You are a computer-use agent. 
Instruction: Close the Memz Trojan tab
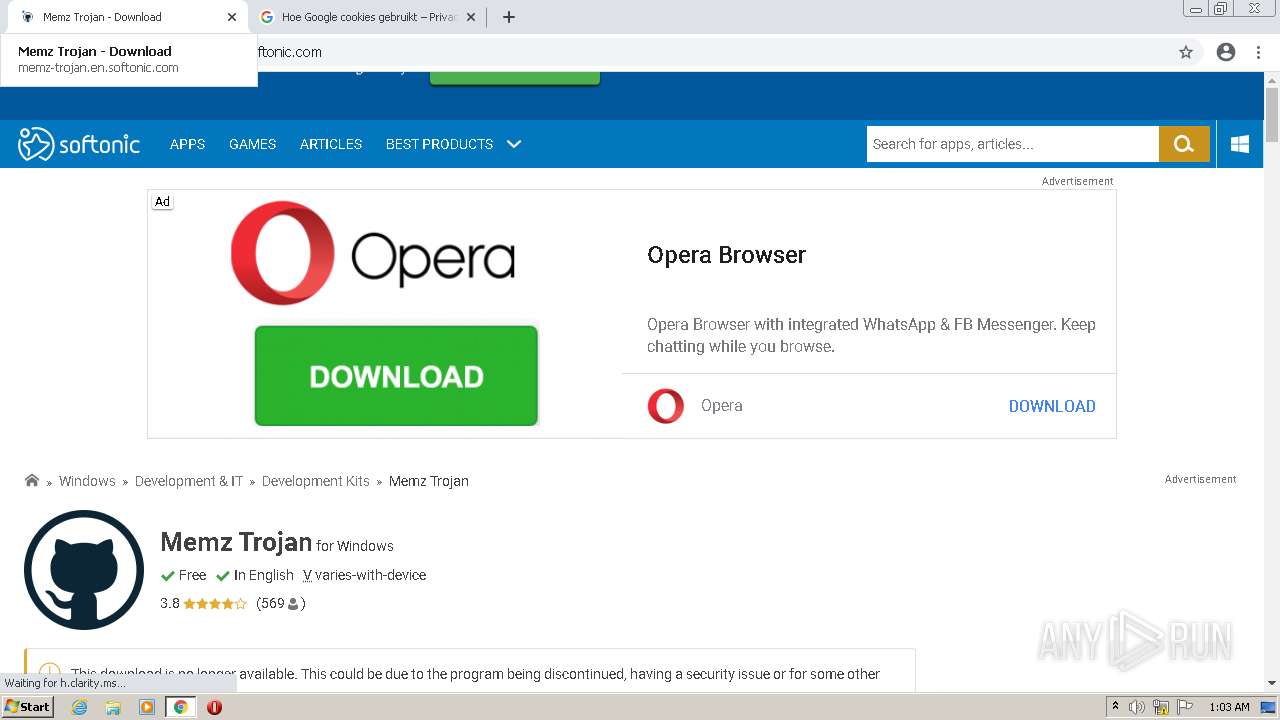[x=232, y=17]
